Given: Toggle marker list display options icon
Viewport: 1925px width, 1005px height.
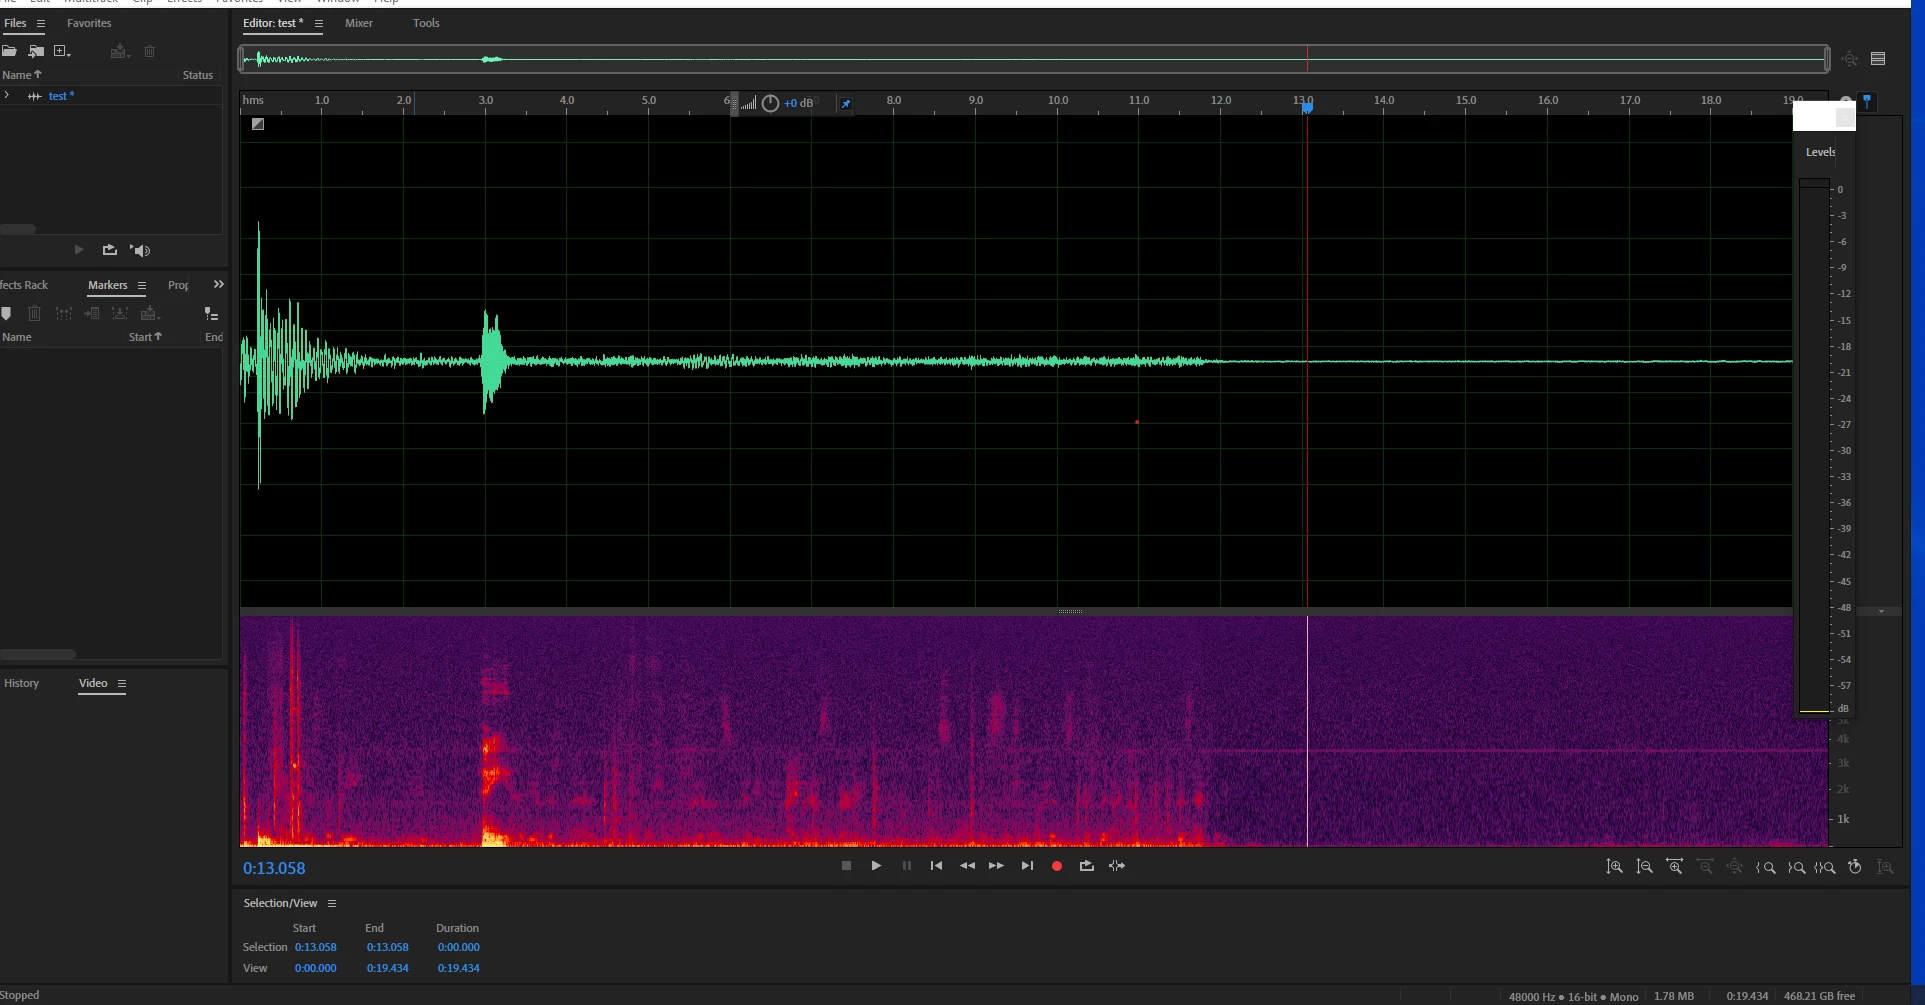Looking at the screenshot, I should point(211,314).
